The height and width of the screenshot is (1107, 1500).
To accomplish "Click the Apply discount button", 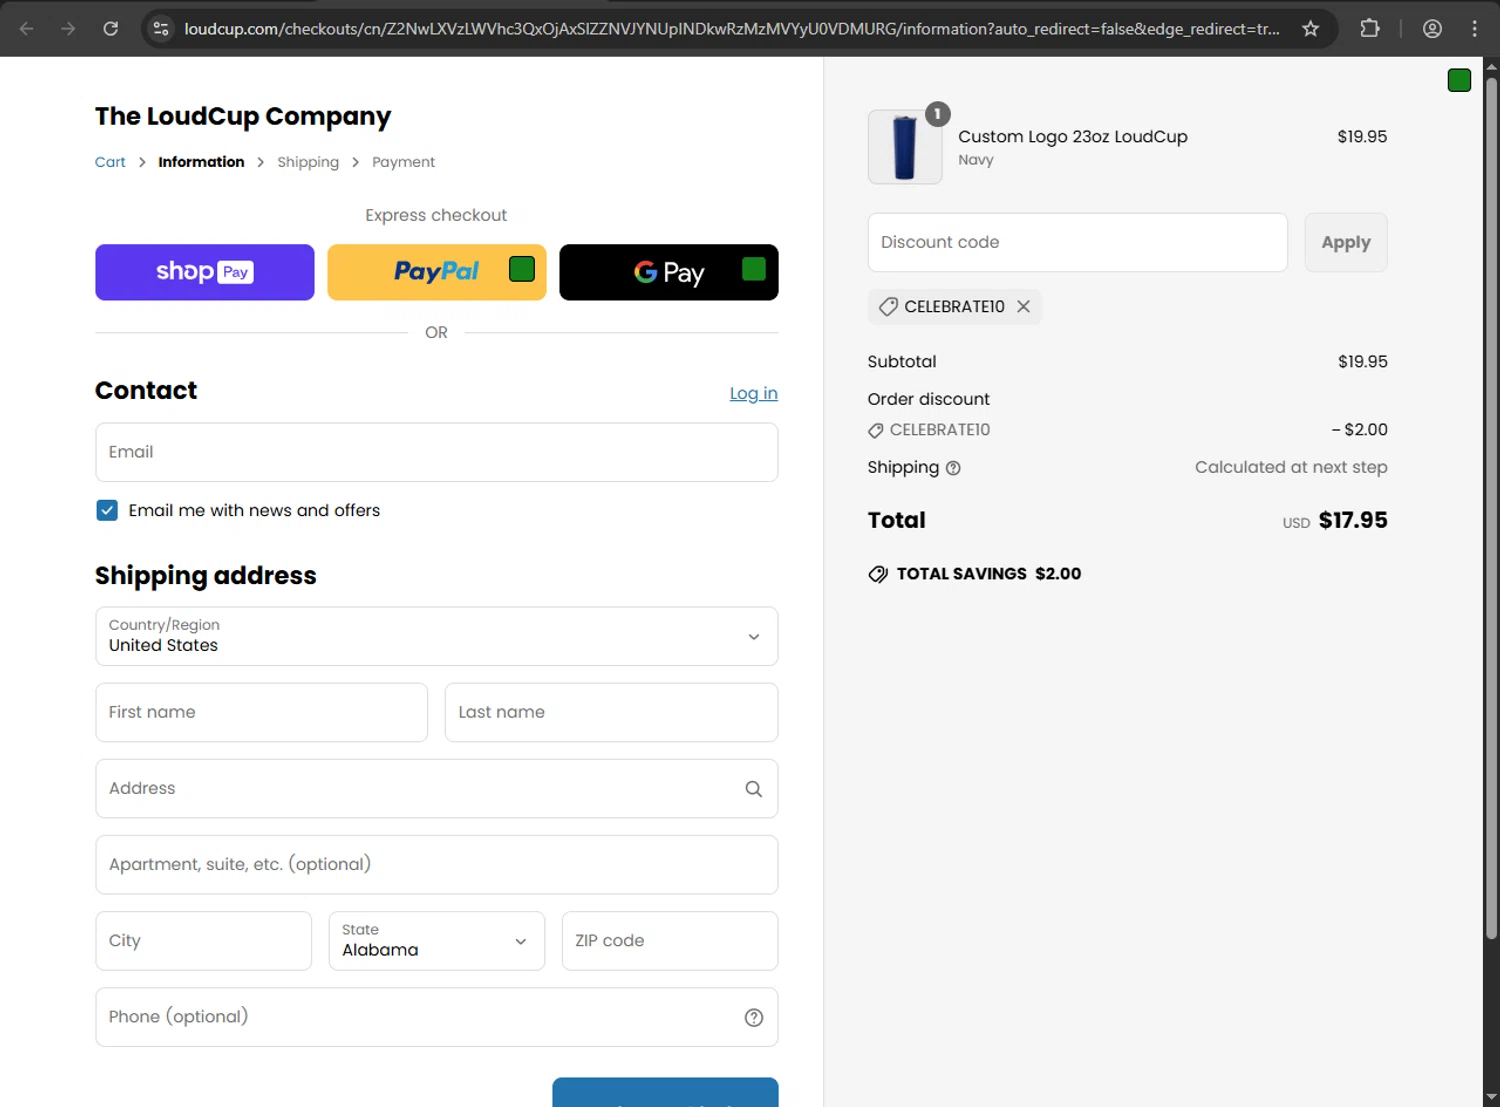I will 1346,242.
